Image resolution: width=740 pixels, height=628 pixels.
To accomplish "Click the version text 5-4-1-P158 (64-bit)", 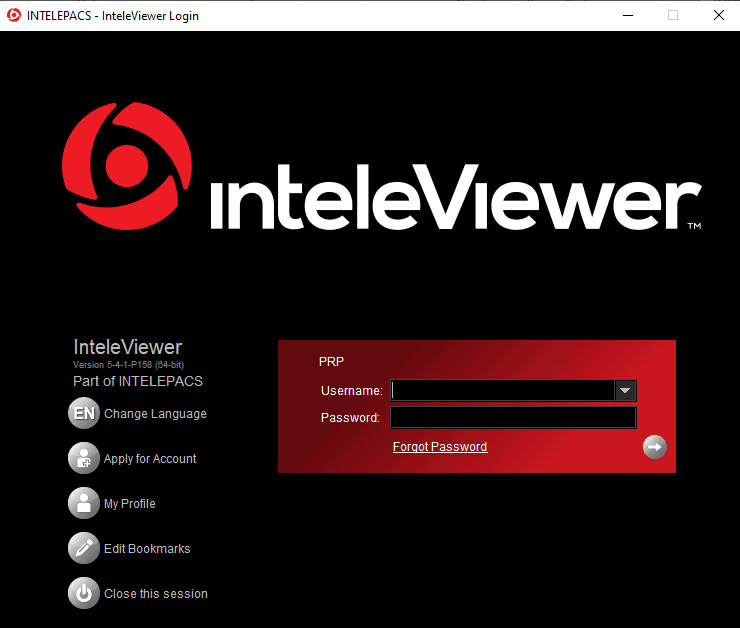I will tap(128, 365).
